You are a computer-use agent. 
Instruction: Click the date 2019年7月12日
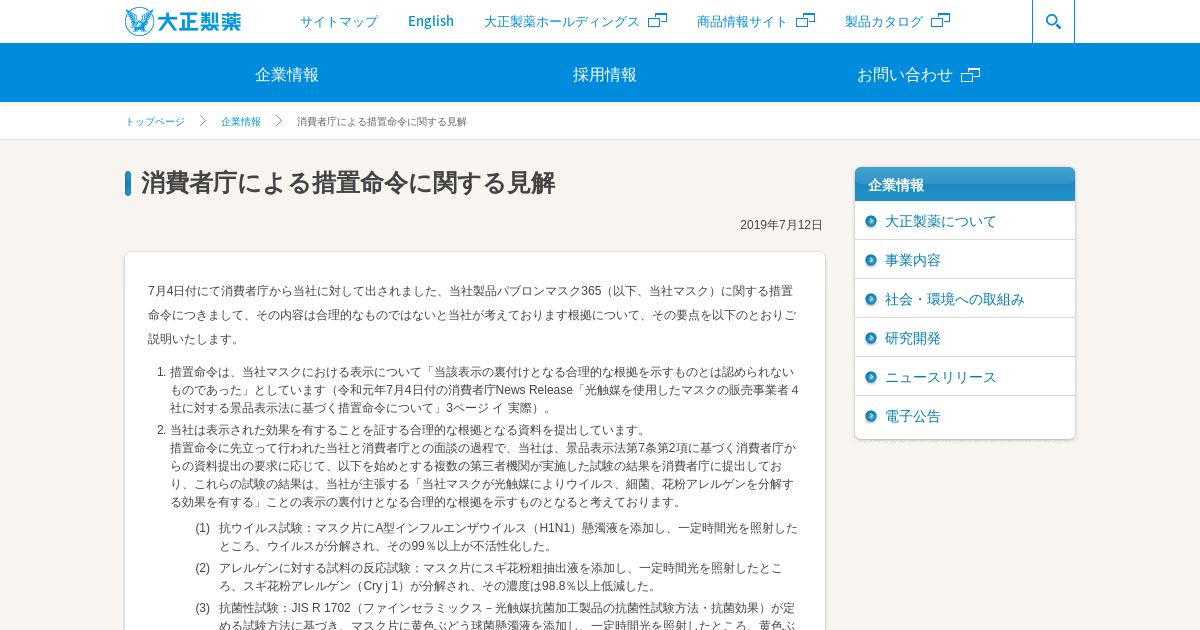pos(781,225)
